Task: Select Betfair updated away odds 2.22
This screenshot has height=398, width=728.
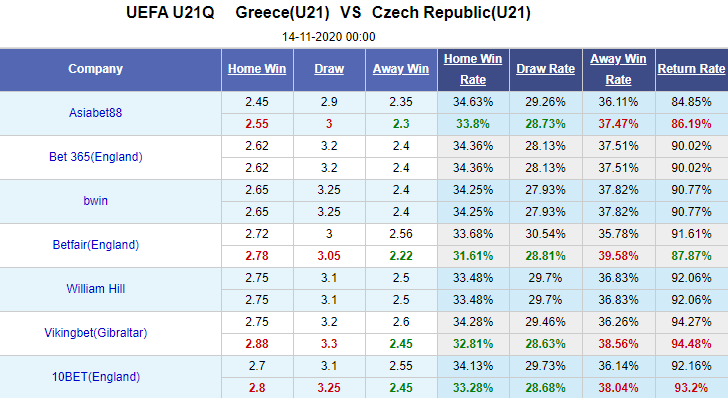Action: click(401, 256)
